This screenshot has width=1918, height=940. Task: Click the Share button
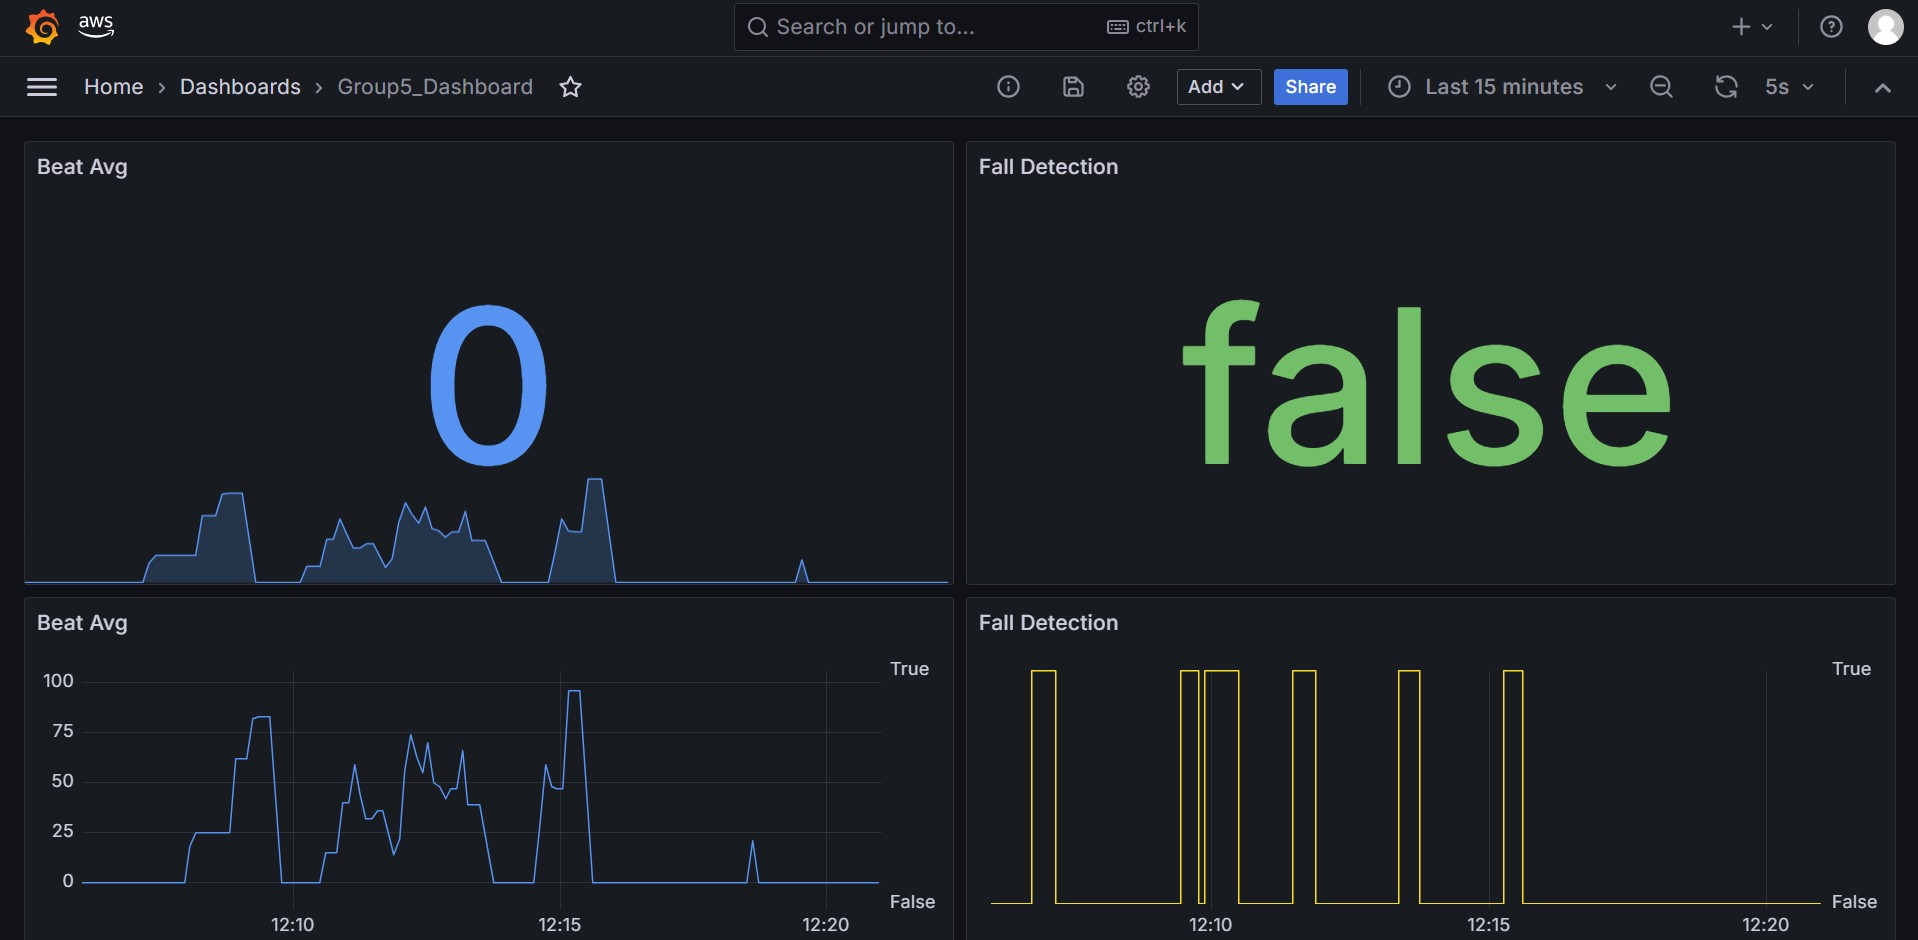point(1310,87)
